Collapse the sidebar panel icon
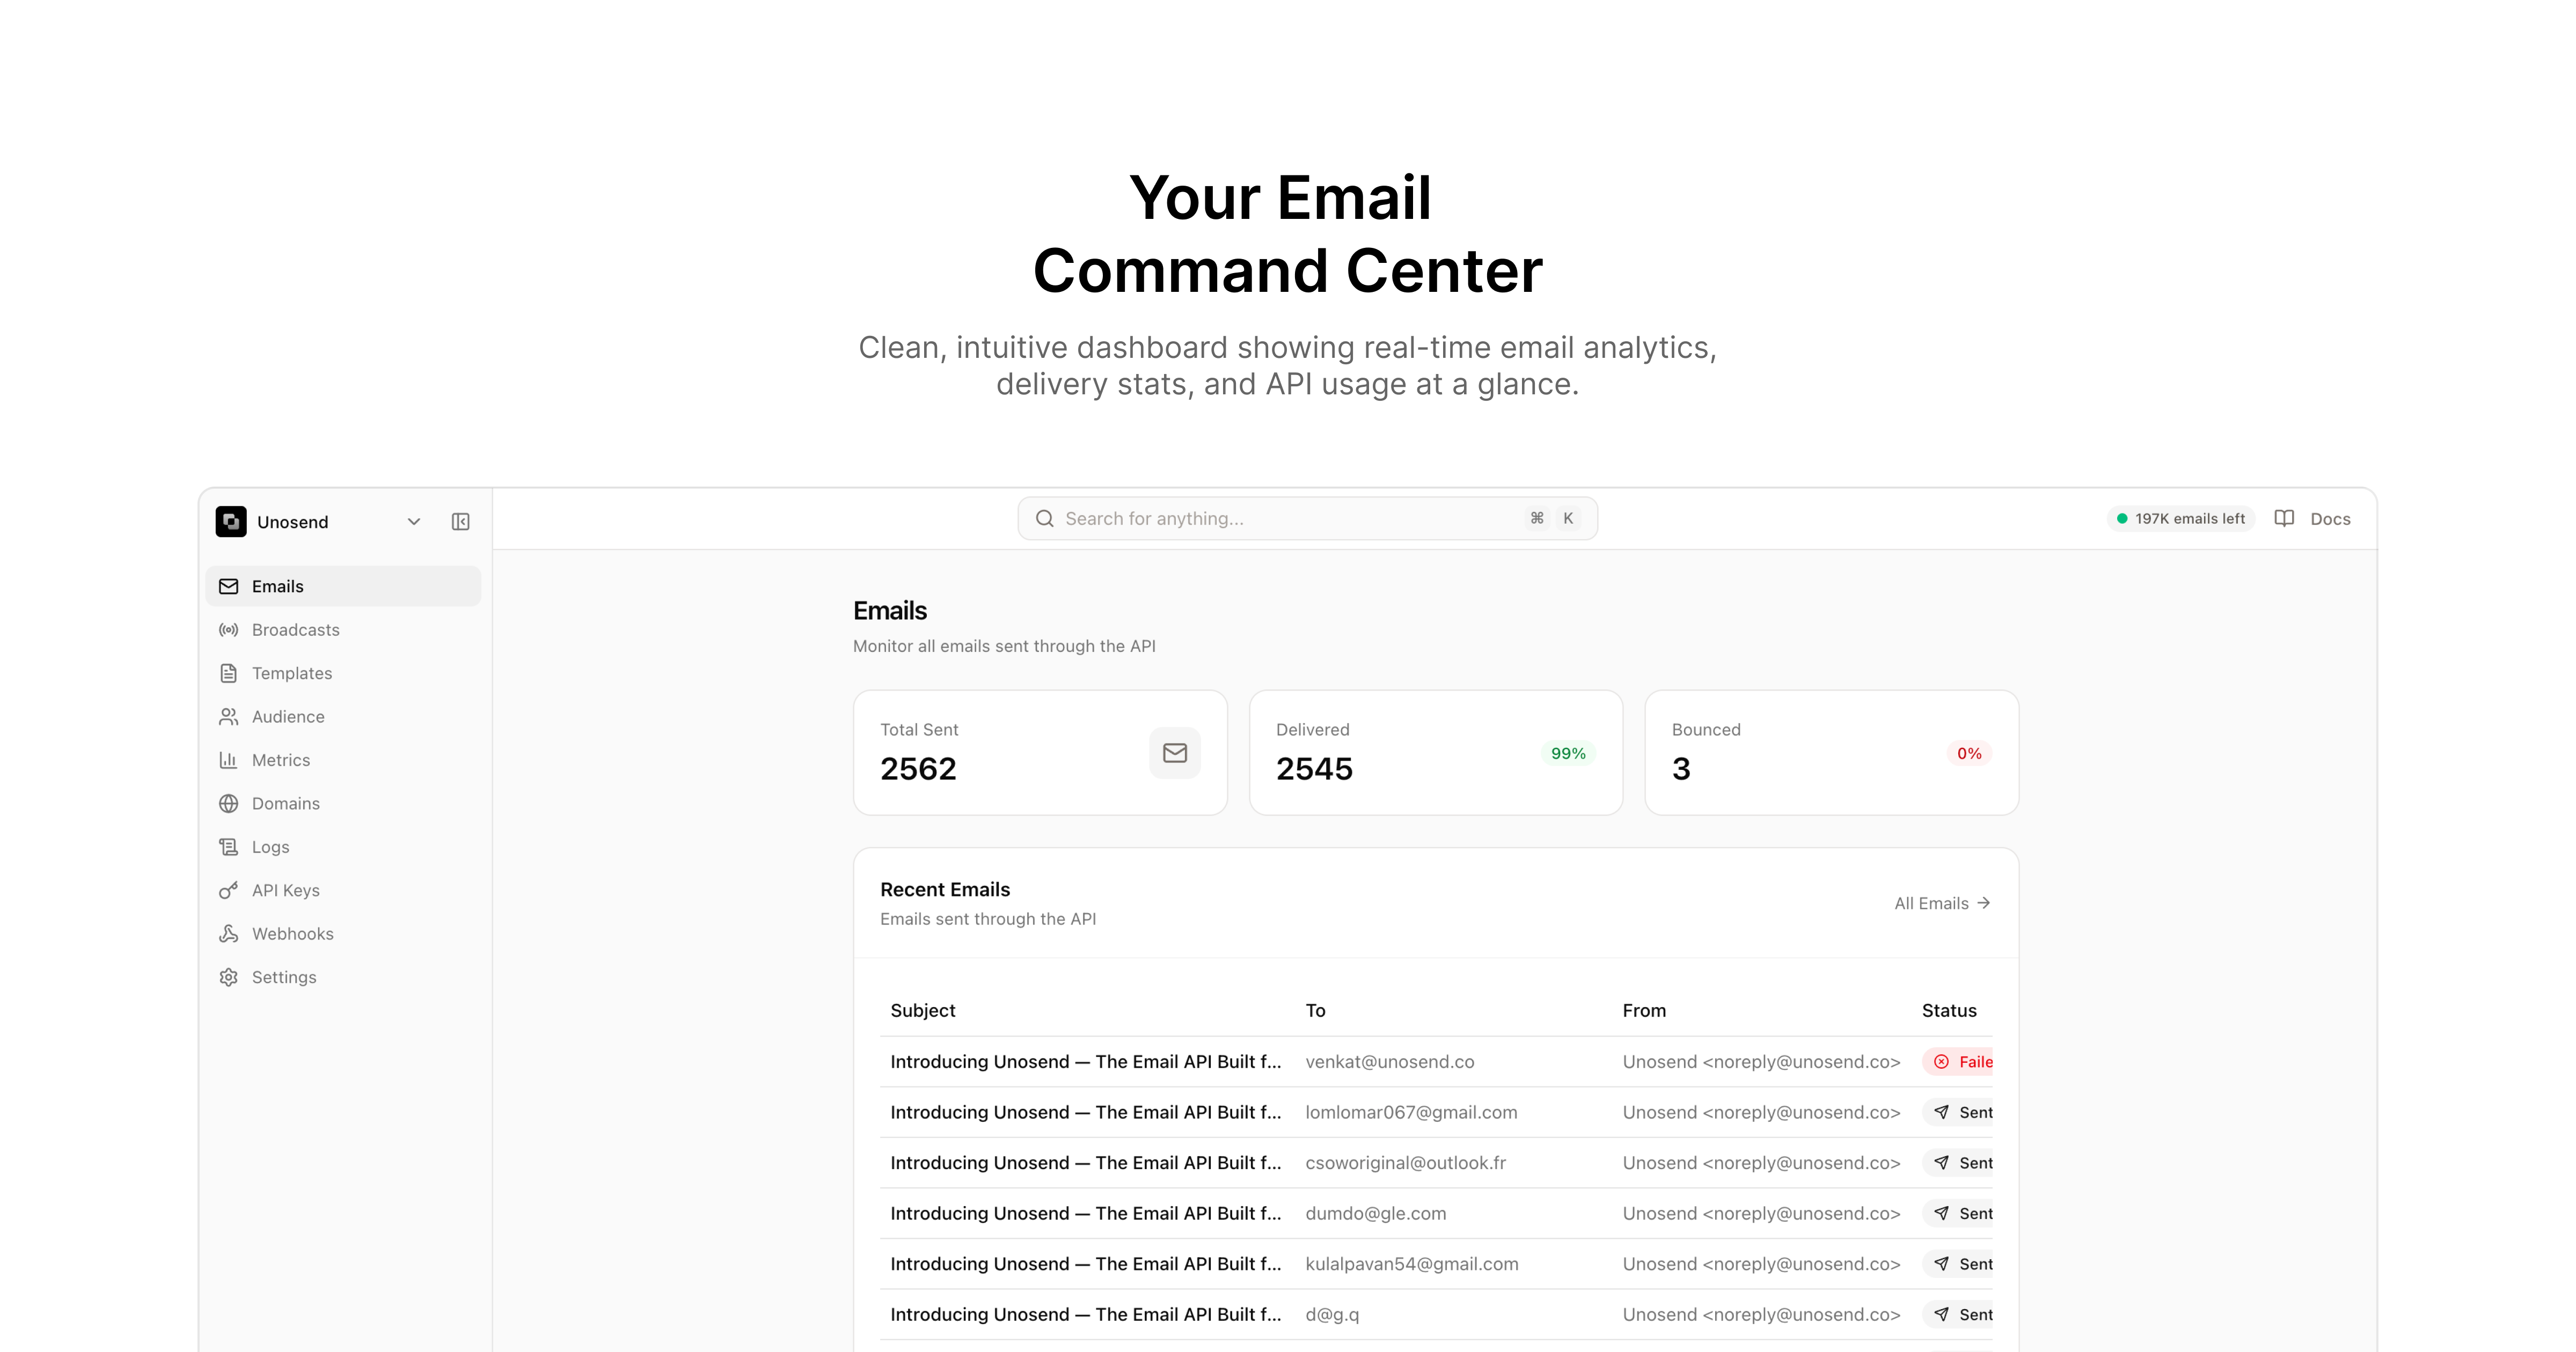 tap(460, 521)
